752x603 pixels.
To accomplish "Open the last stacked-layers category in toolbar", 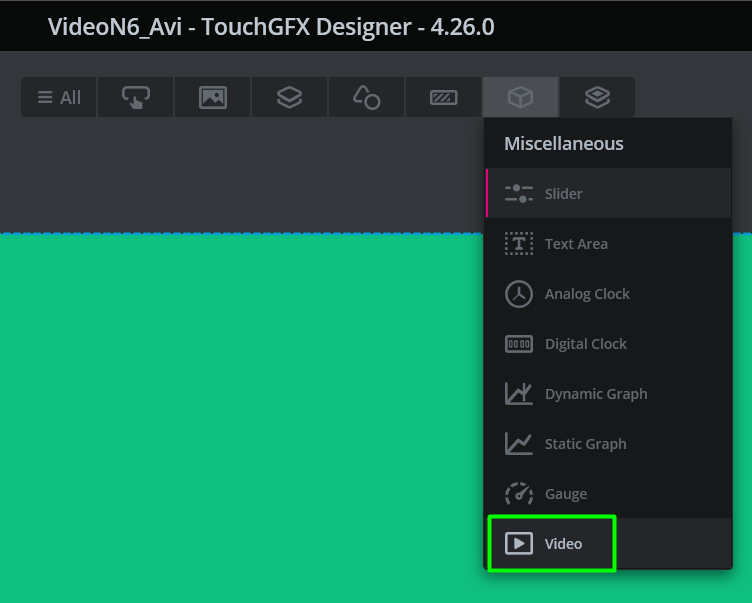I will point(597,97).
